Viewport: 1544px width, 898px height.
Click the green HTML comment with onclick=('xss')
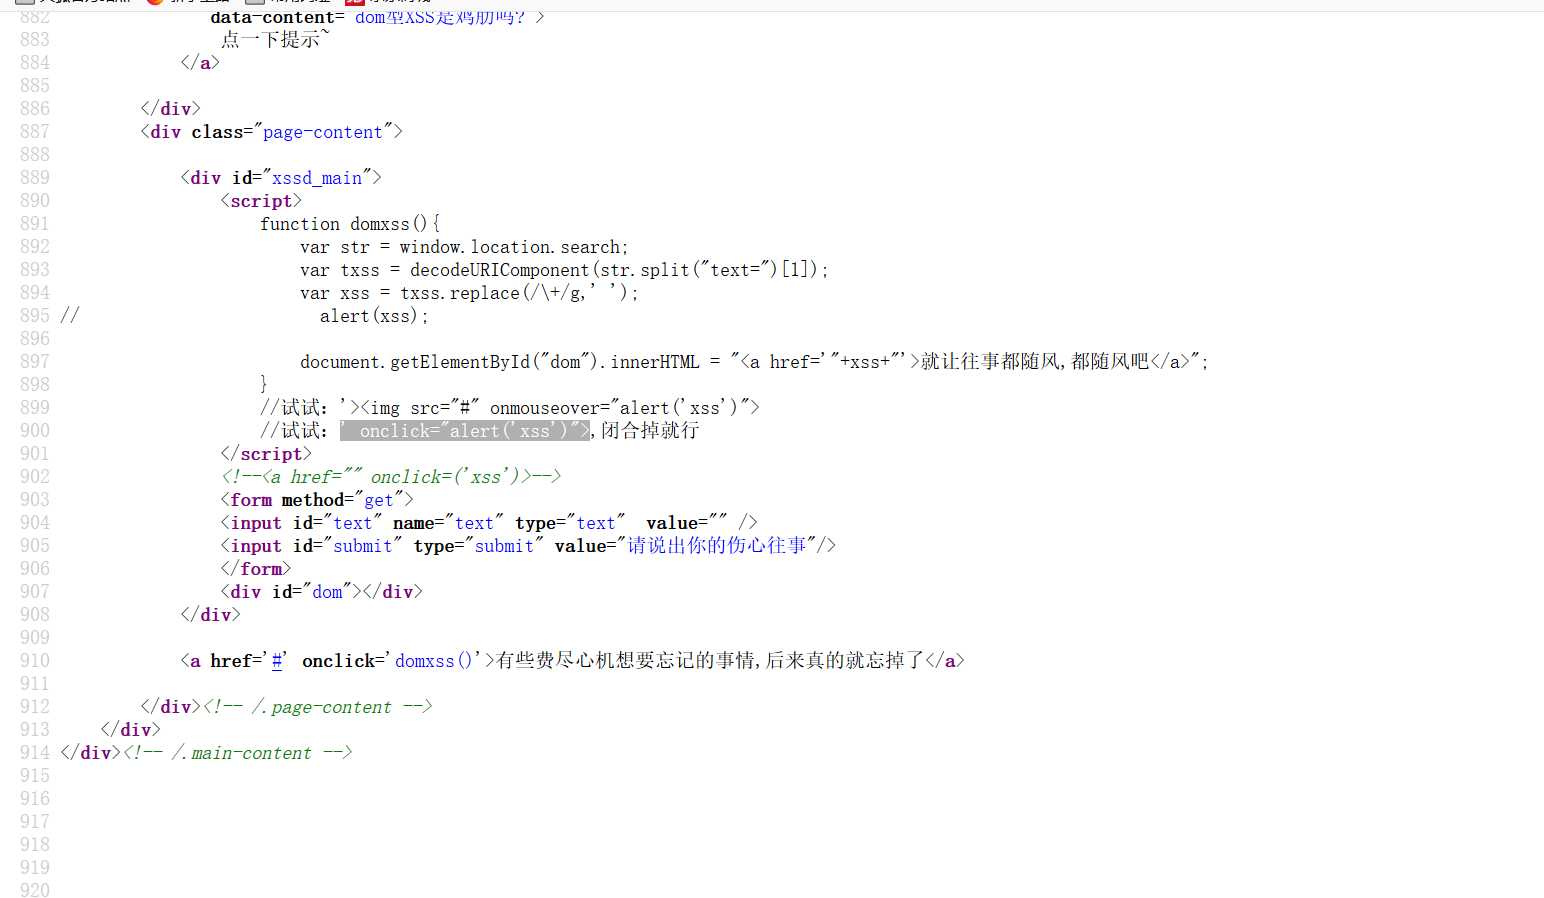point(391,477)
